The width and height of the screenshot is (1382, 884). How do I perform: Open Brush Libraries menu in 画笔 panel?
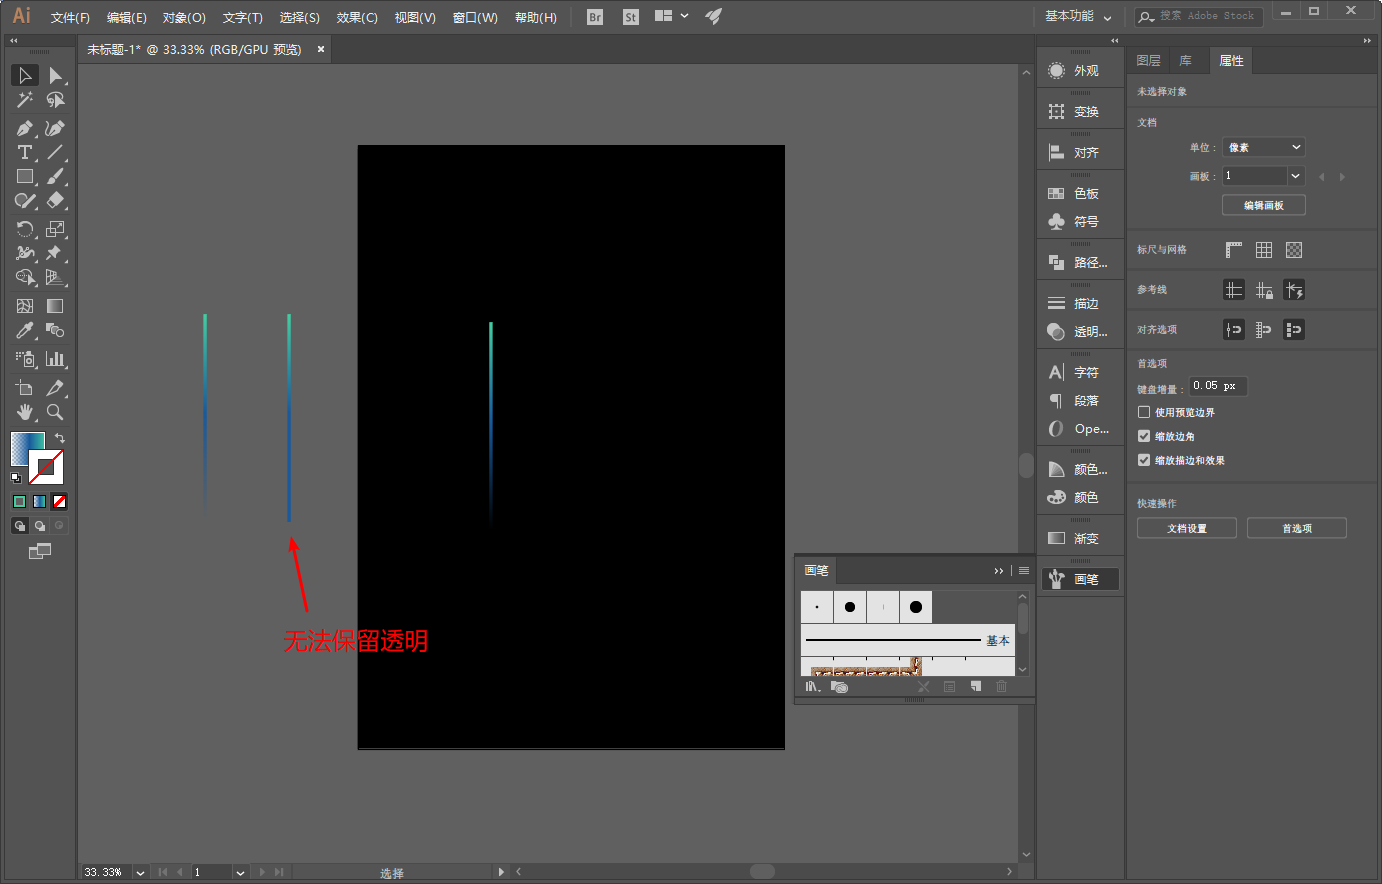812,687
